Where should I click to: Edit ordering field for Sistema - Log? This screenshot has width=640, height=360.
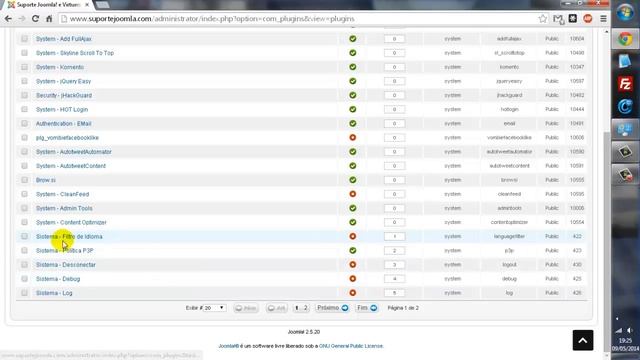point(394,293)
